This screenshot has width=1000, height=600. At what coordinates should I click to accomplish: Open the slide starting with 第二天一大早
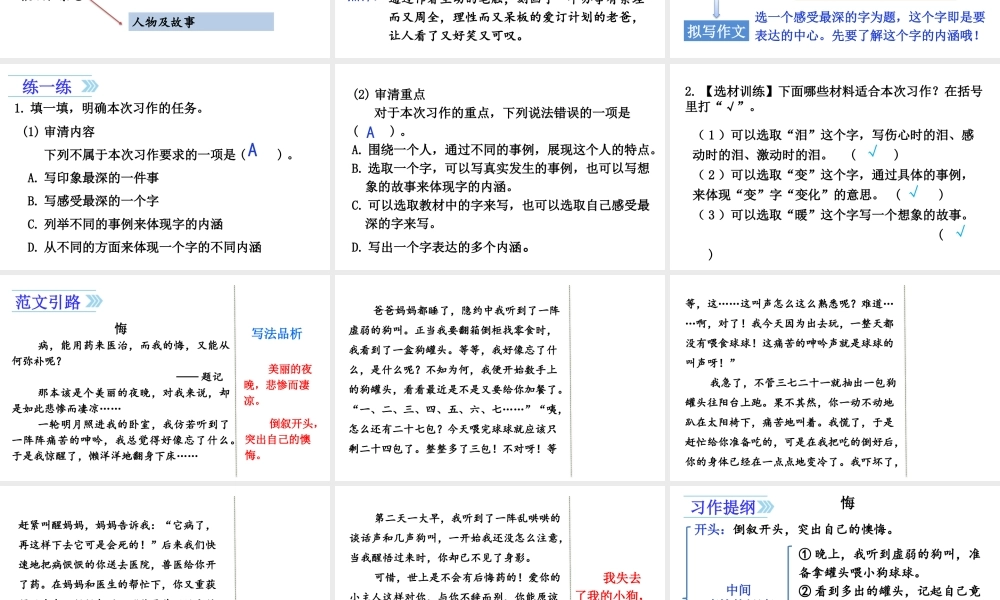(x=499, y=543)
